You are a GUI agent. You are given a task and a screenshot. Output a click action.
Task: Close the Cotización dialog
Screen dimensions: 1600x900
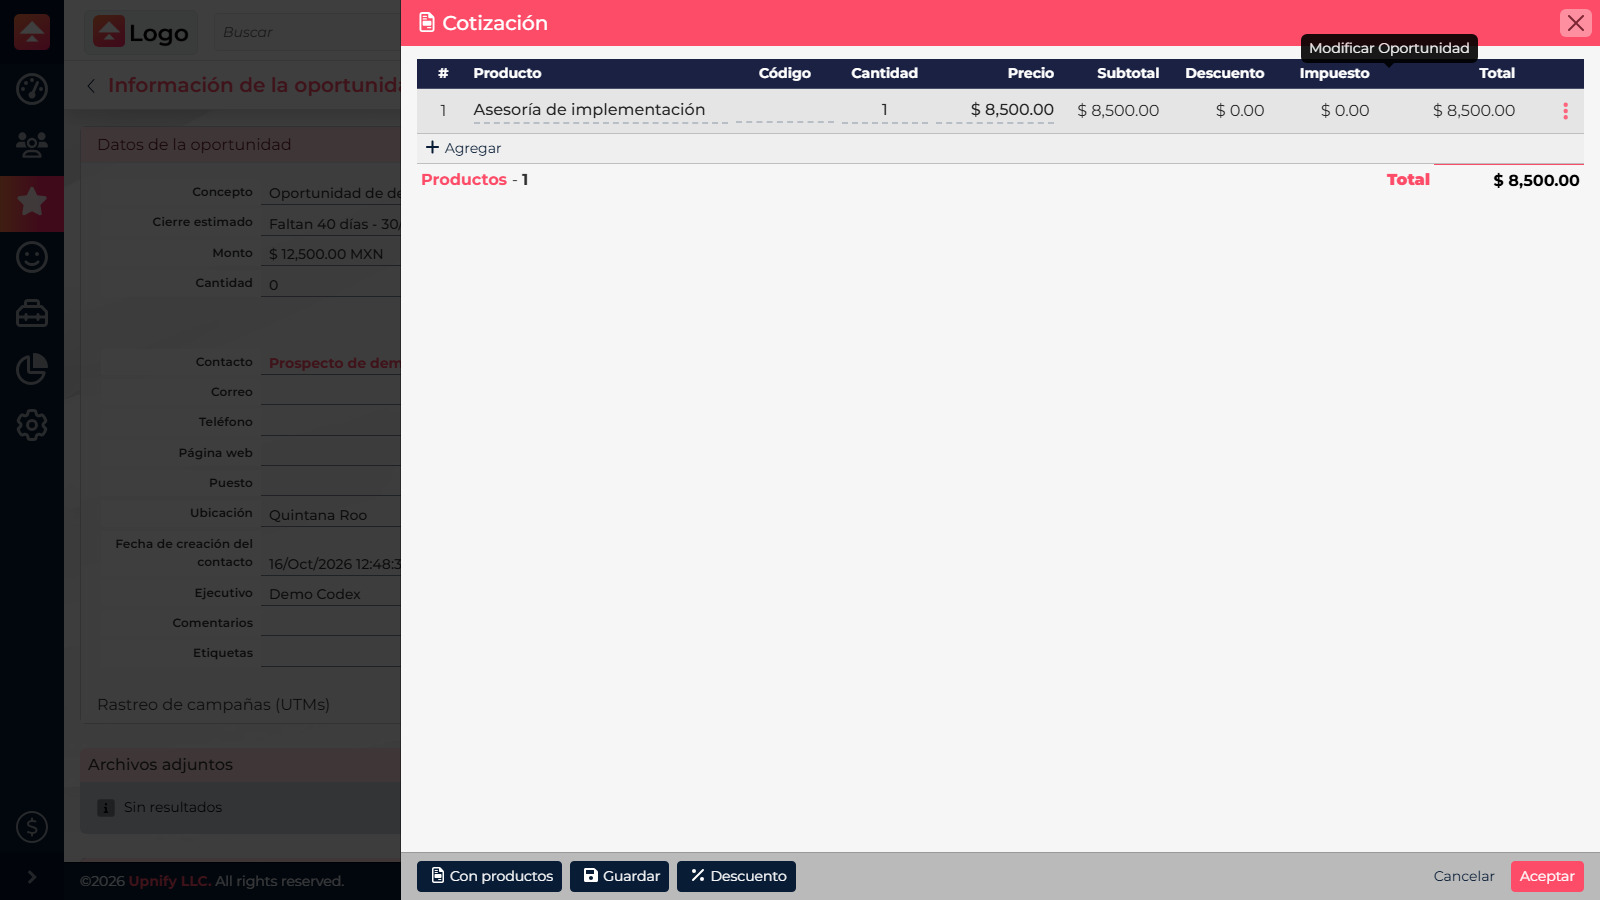point(1576,23)
